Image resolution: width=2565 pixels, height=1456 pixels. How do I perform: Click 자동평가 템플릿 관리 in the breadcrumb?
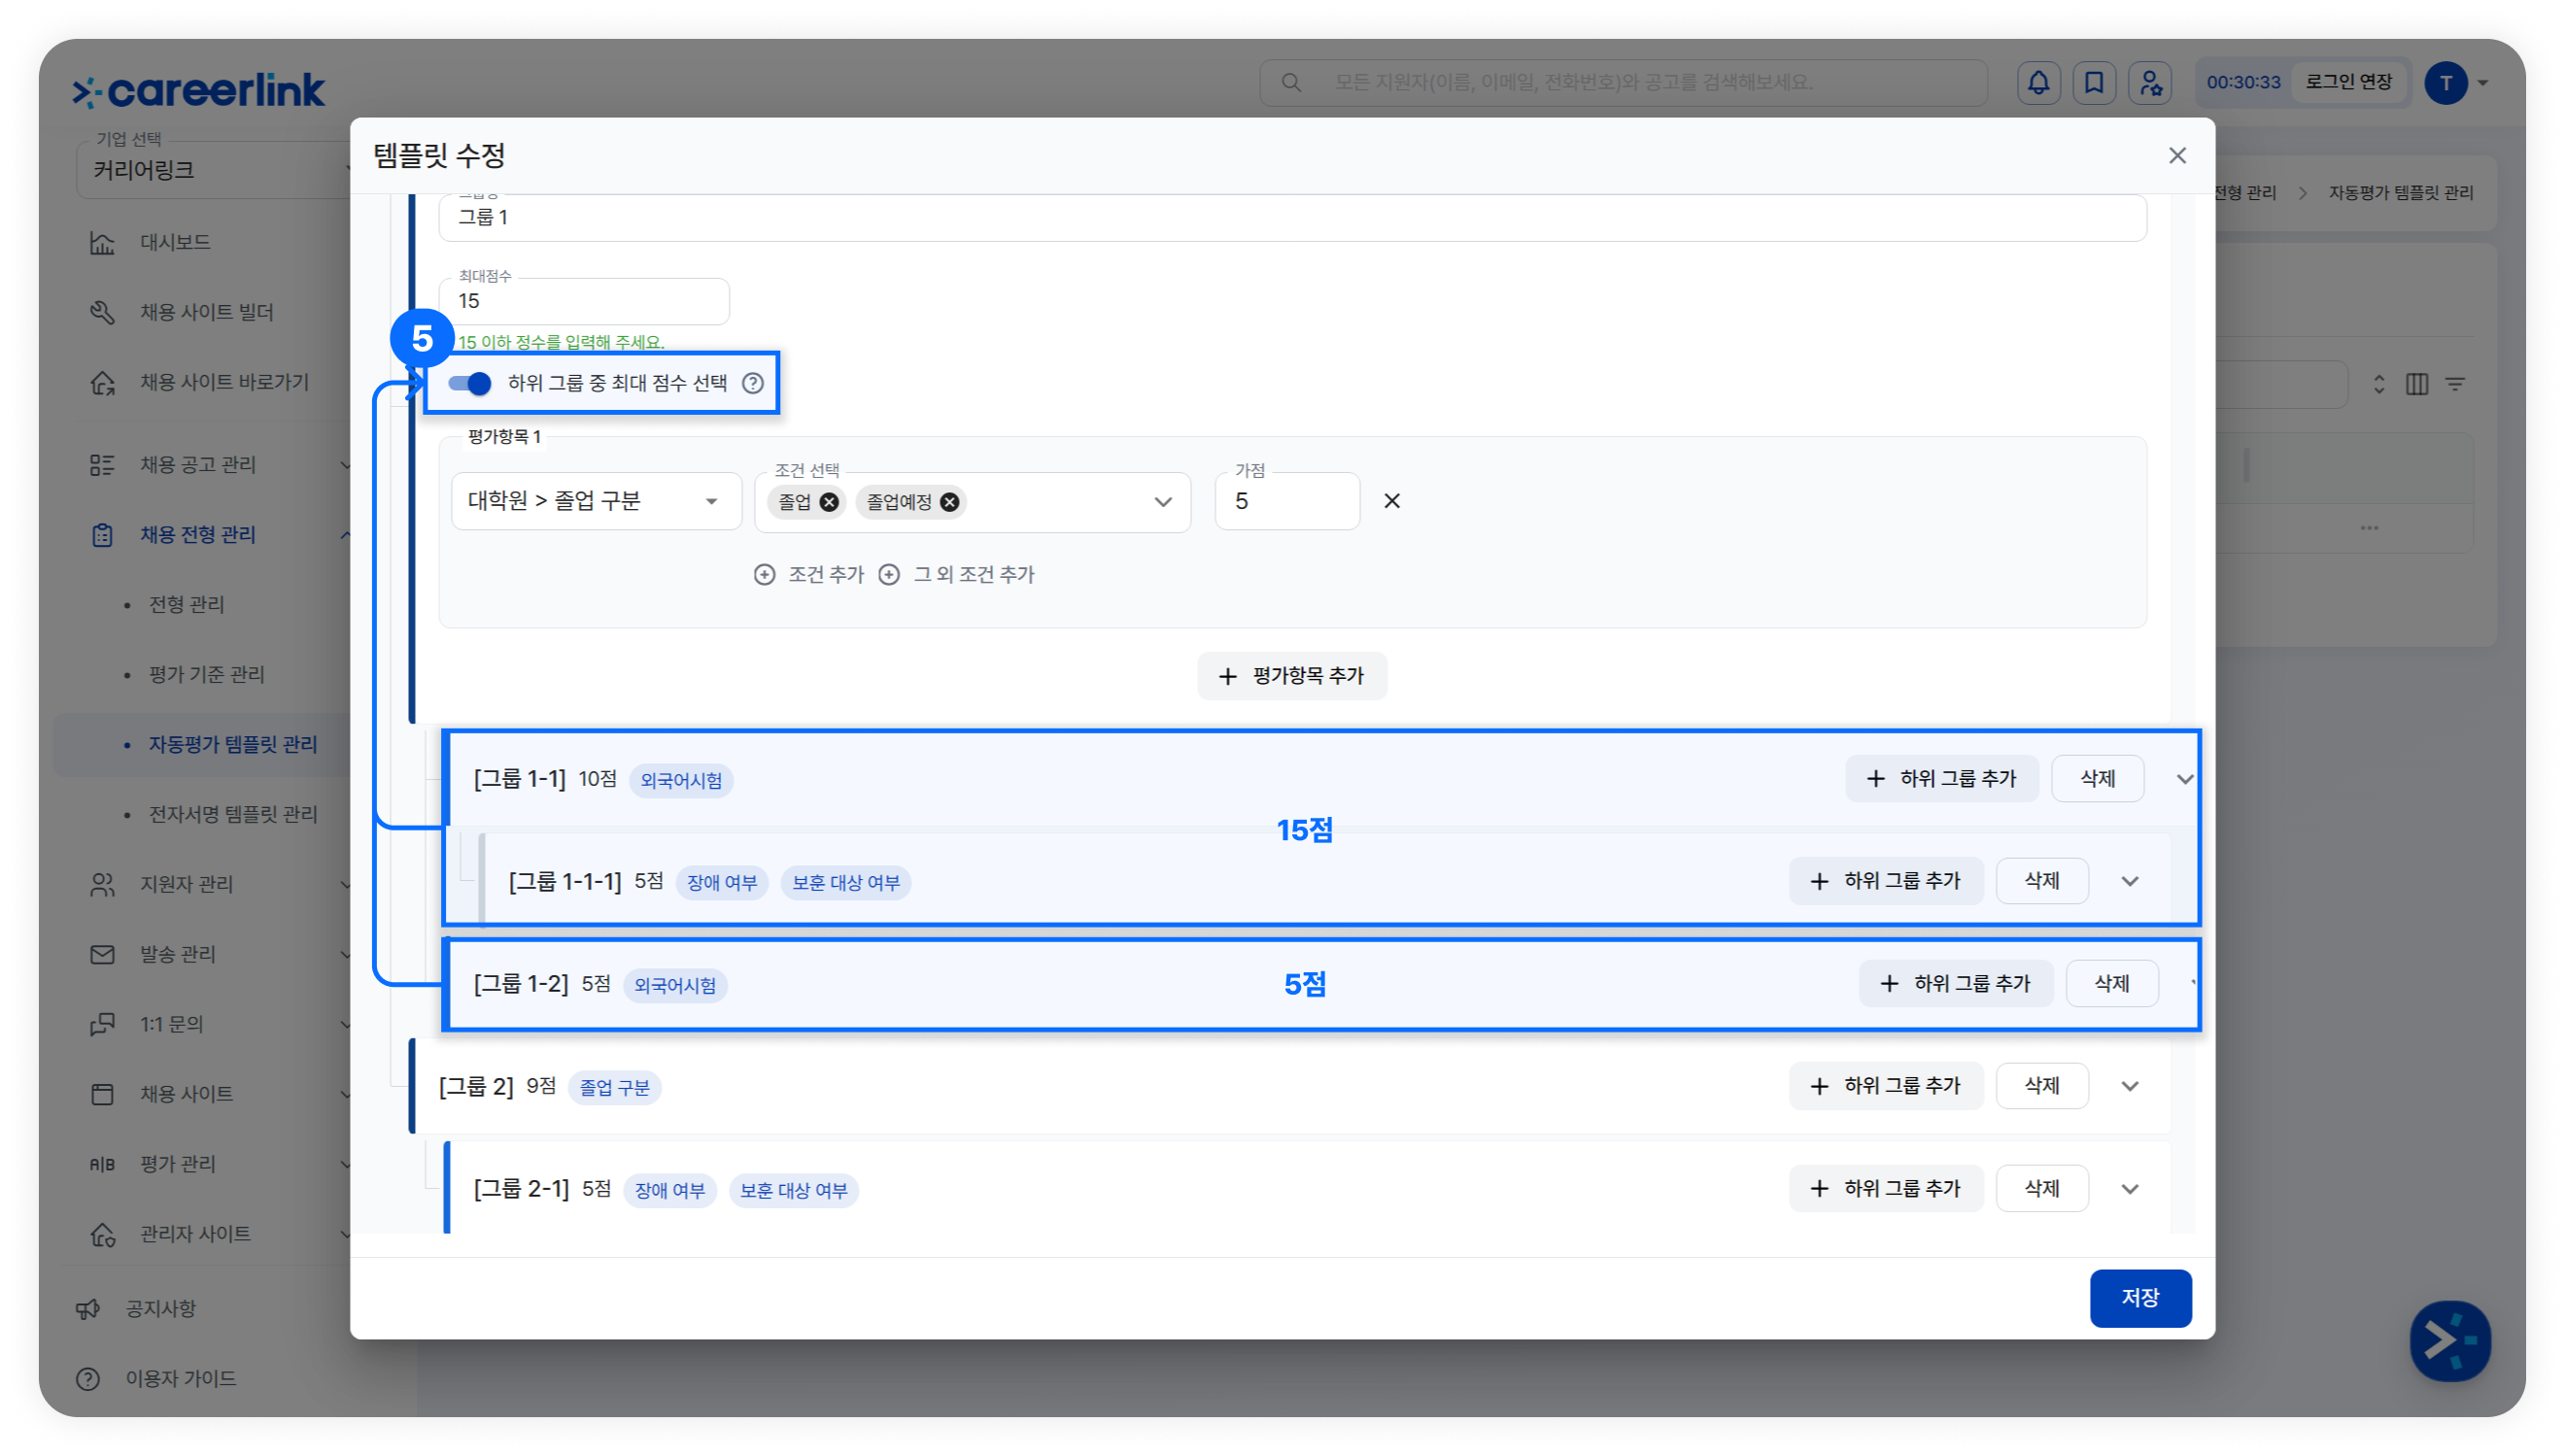(x=2400, y=193)
